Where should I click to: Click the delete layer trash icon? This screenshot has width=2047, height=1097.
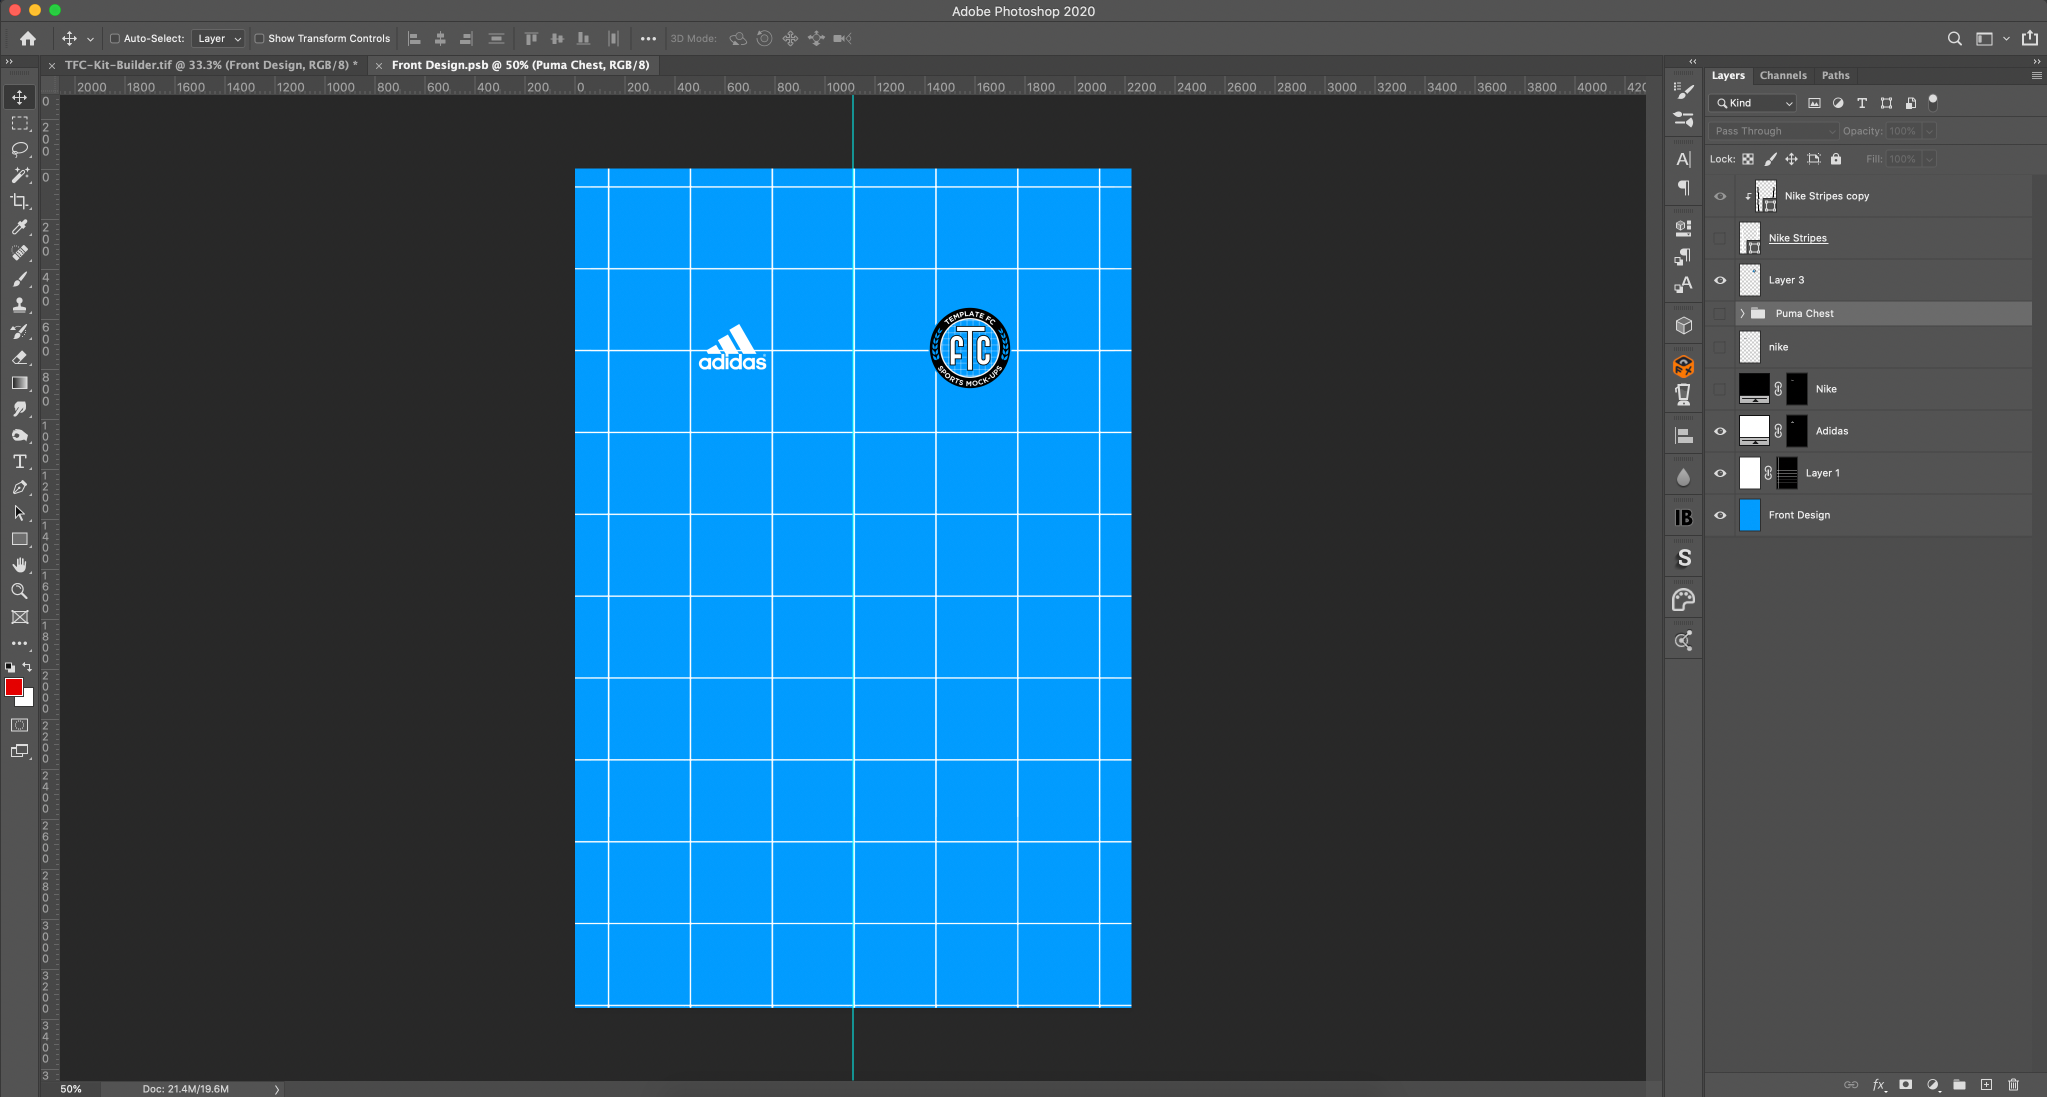2013,1084
